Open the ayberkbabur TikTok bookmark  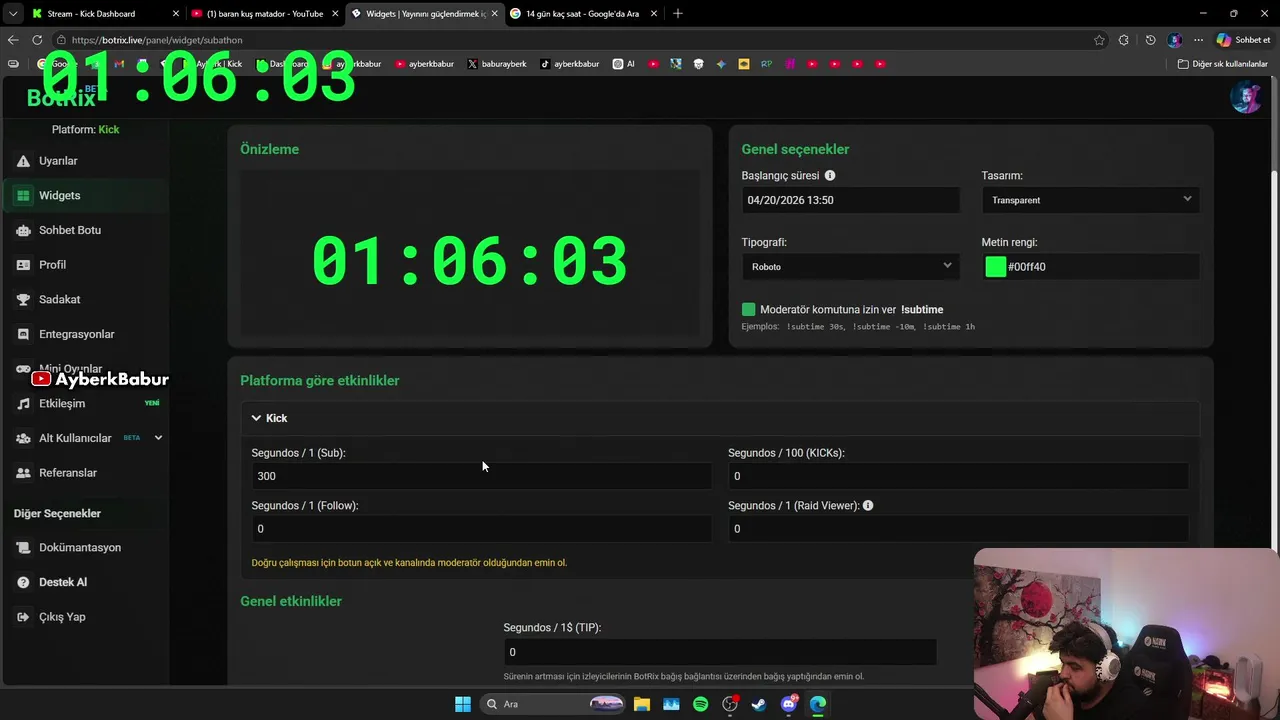point(570,64)
